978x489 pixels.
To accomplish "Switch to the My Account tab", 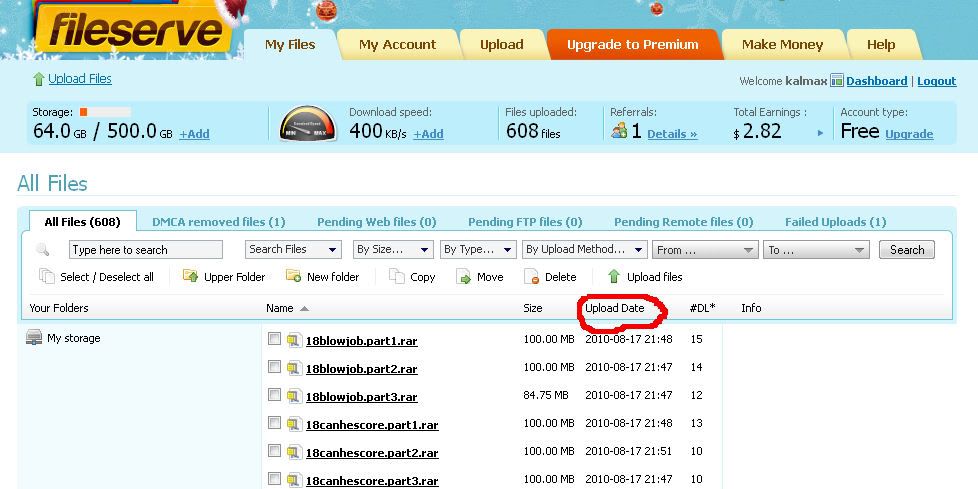I will pos(397,44).
